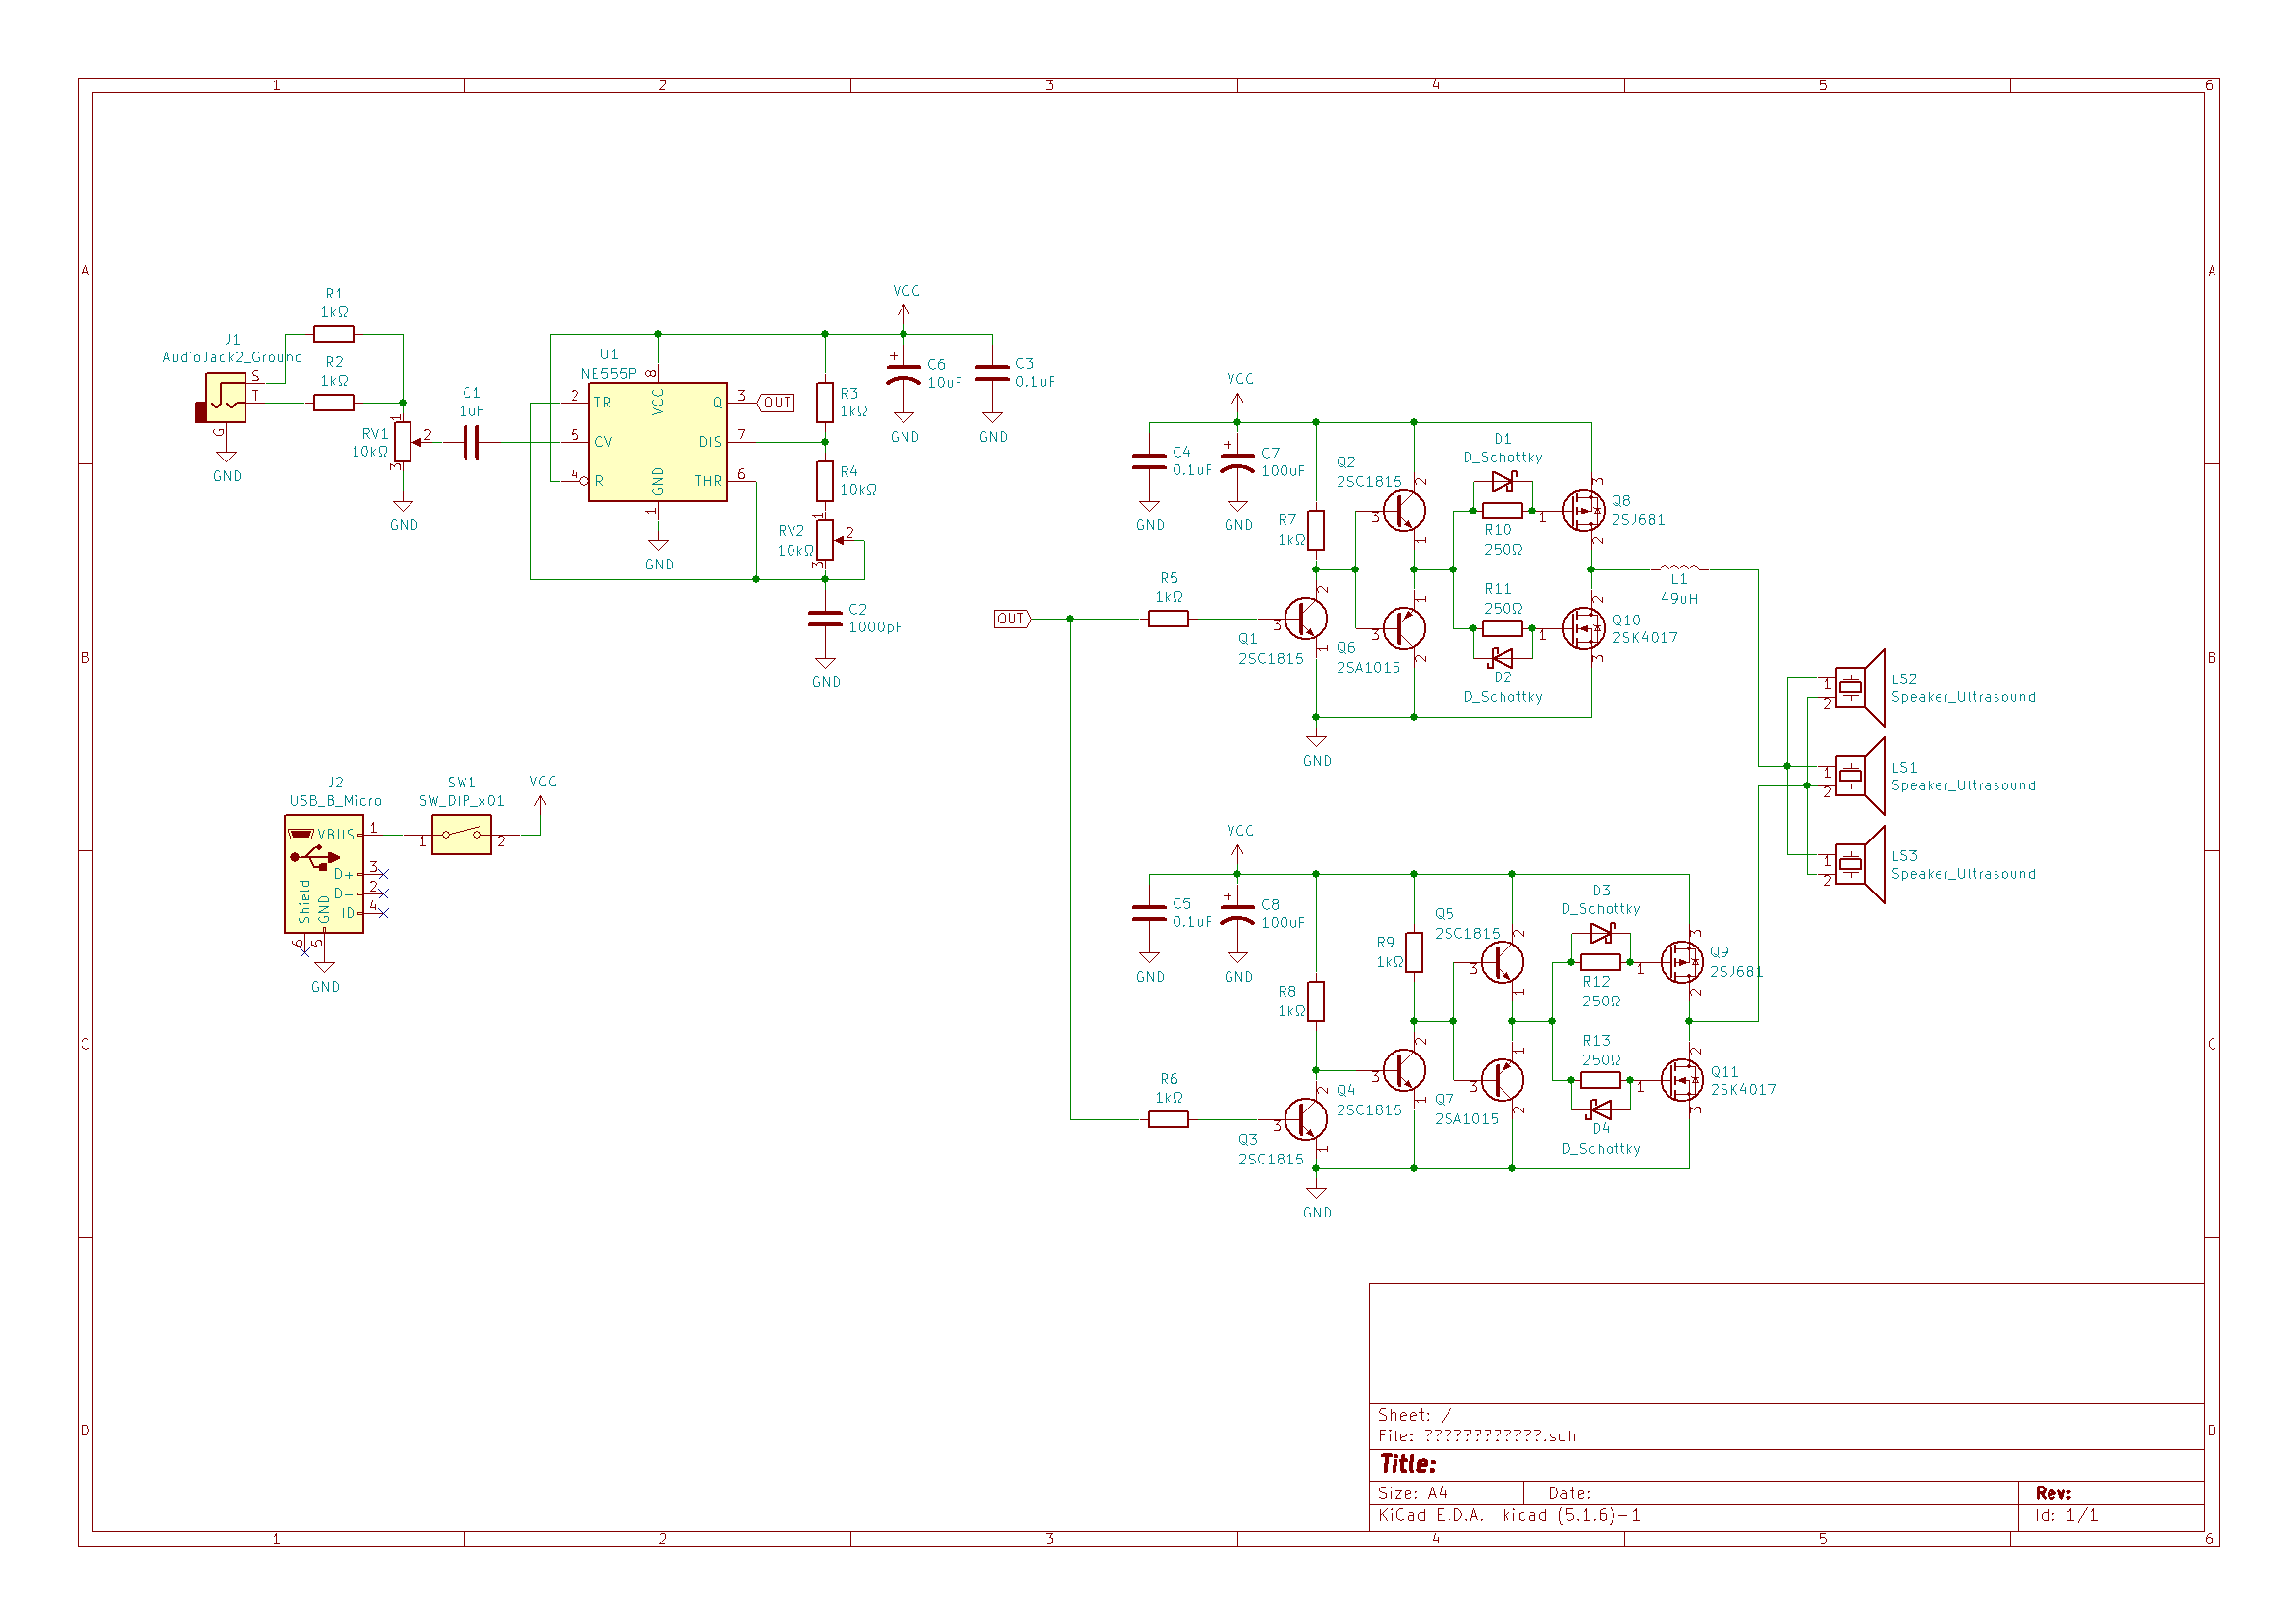
Task: Click the Q11 2SK4017 MOSFET symbol
Action: 1682,1080
